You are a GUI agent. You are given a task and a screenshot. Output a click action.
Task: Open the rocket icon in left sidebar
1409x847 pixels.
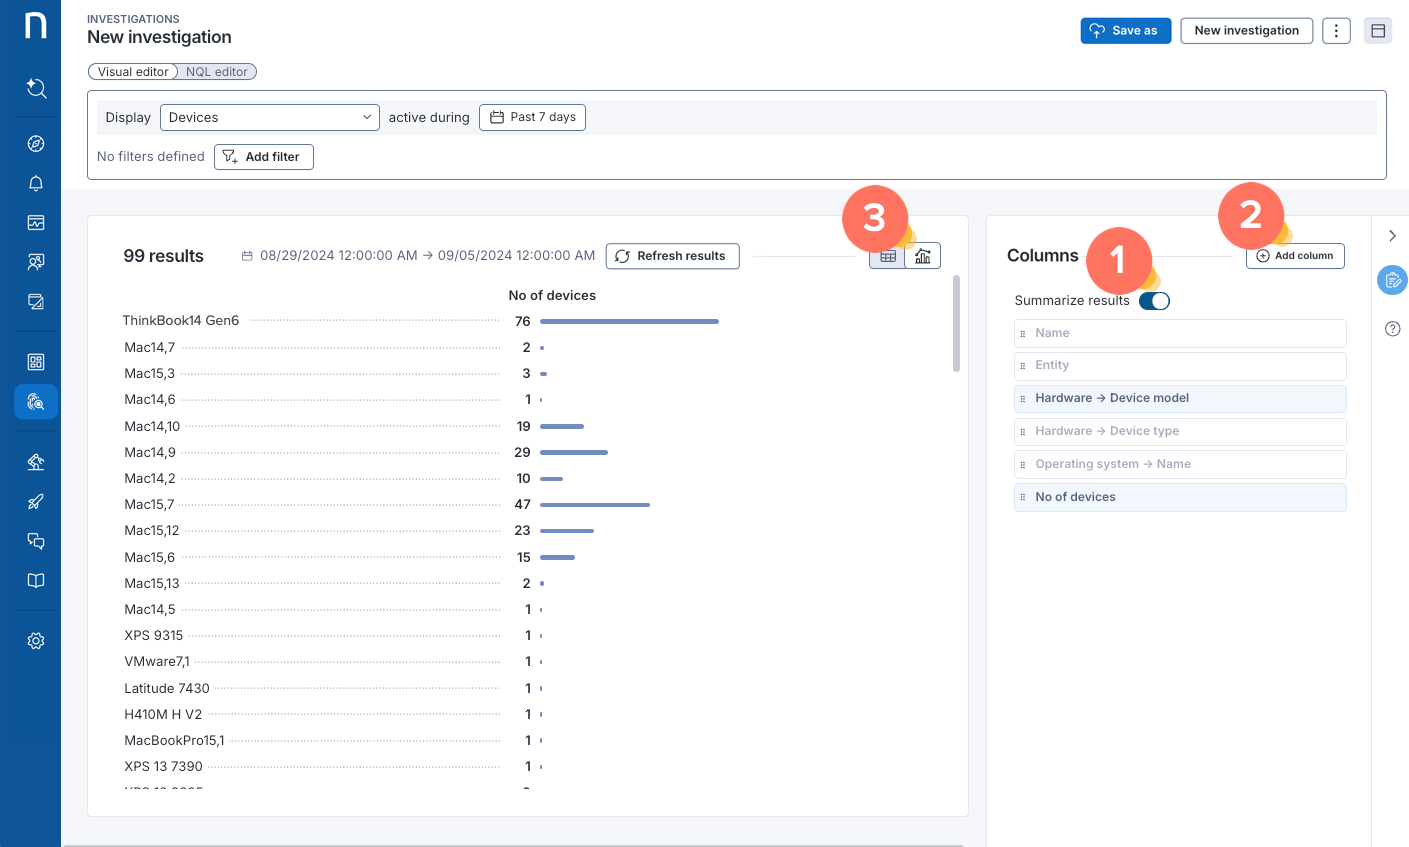36,502
